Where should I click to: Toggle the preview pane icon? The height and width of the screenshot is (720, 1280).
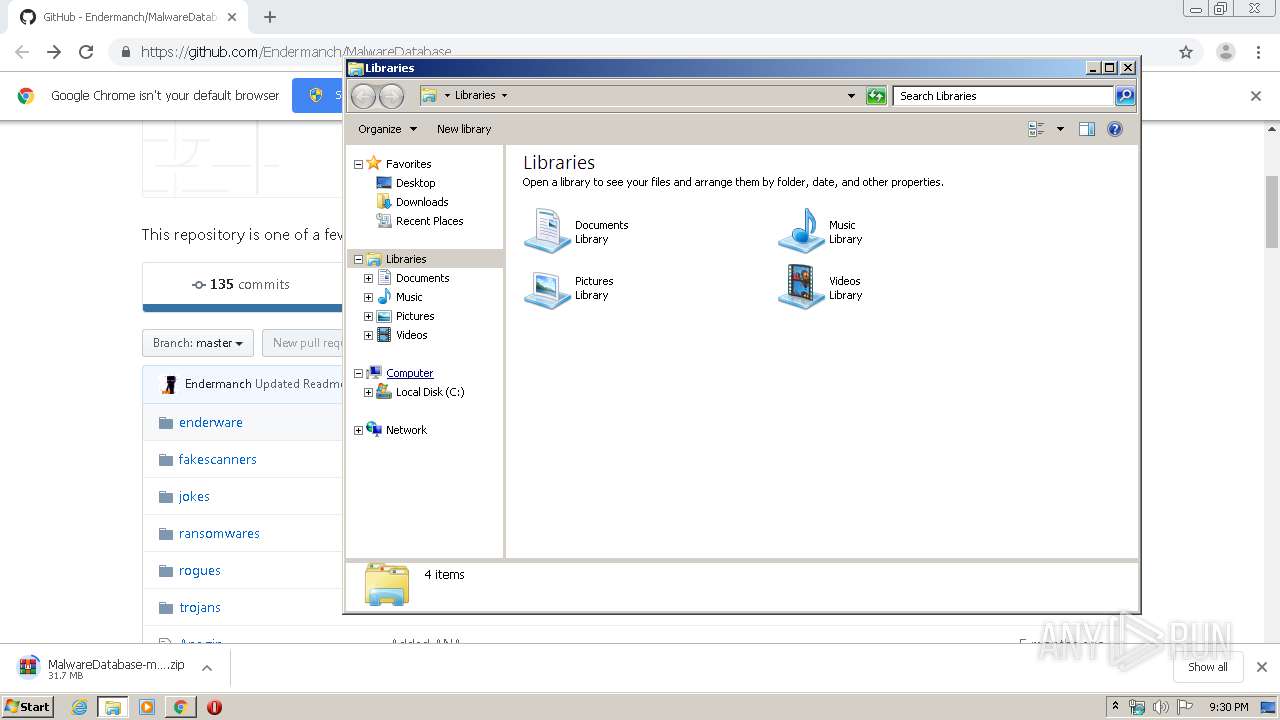coord(1087,129)
